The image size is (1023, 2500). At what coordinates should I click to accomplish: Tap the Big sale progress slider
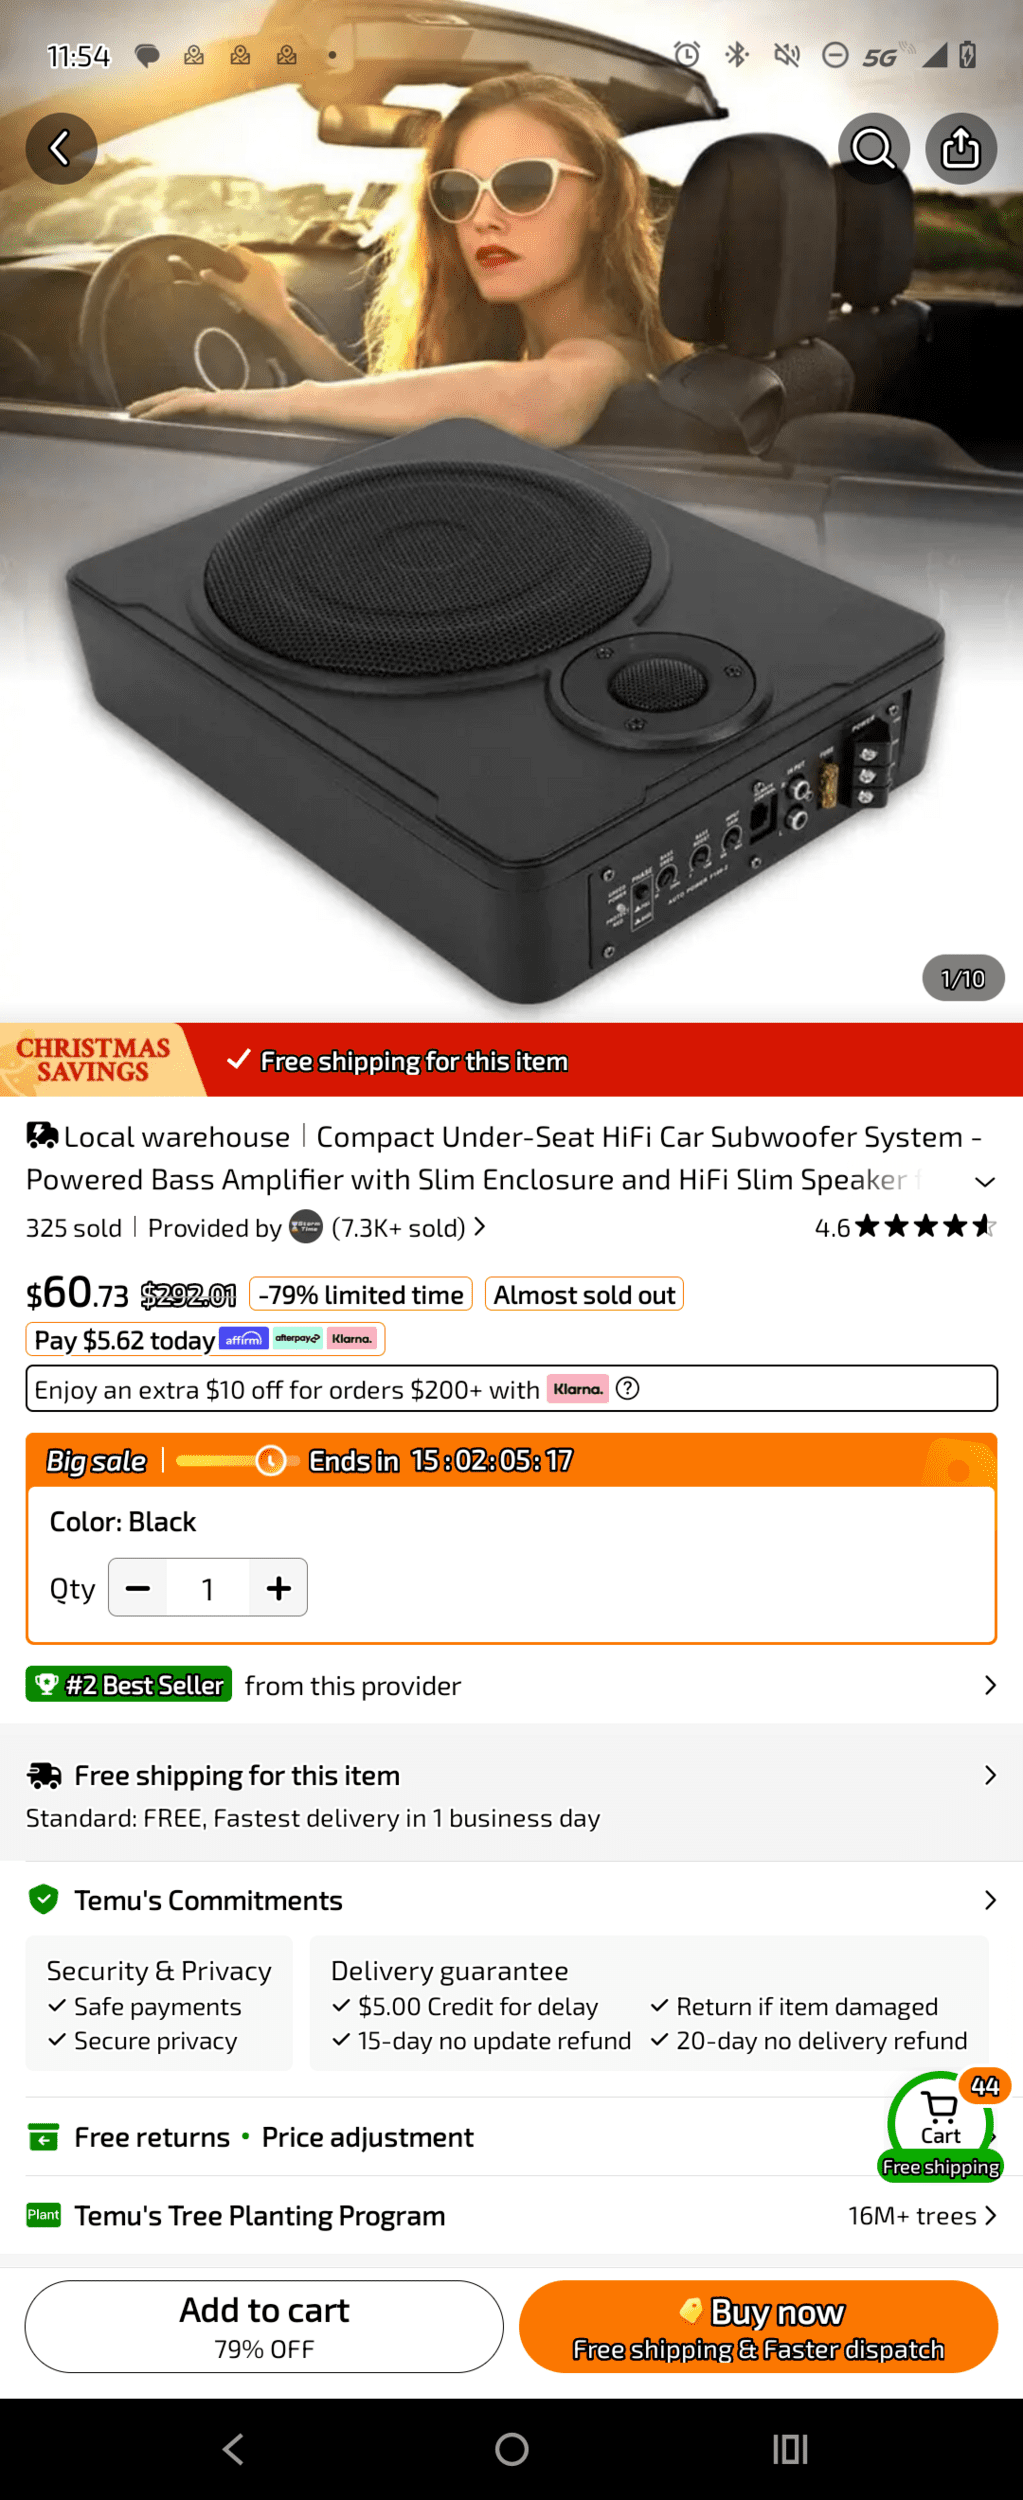[237, 1461]
